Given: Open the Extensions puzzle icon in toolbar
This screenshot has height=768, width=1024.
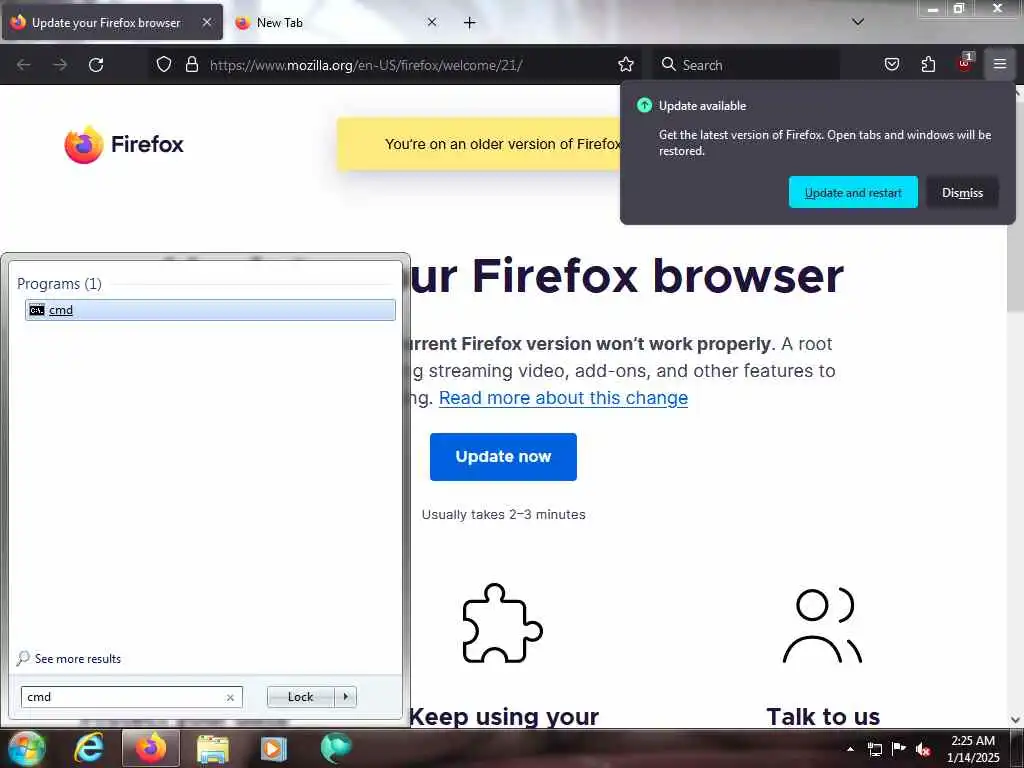Looking at the screenshot, I should point(928,64).
